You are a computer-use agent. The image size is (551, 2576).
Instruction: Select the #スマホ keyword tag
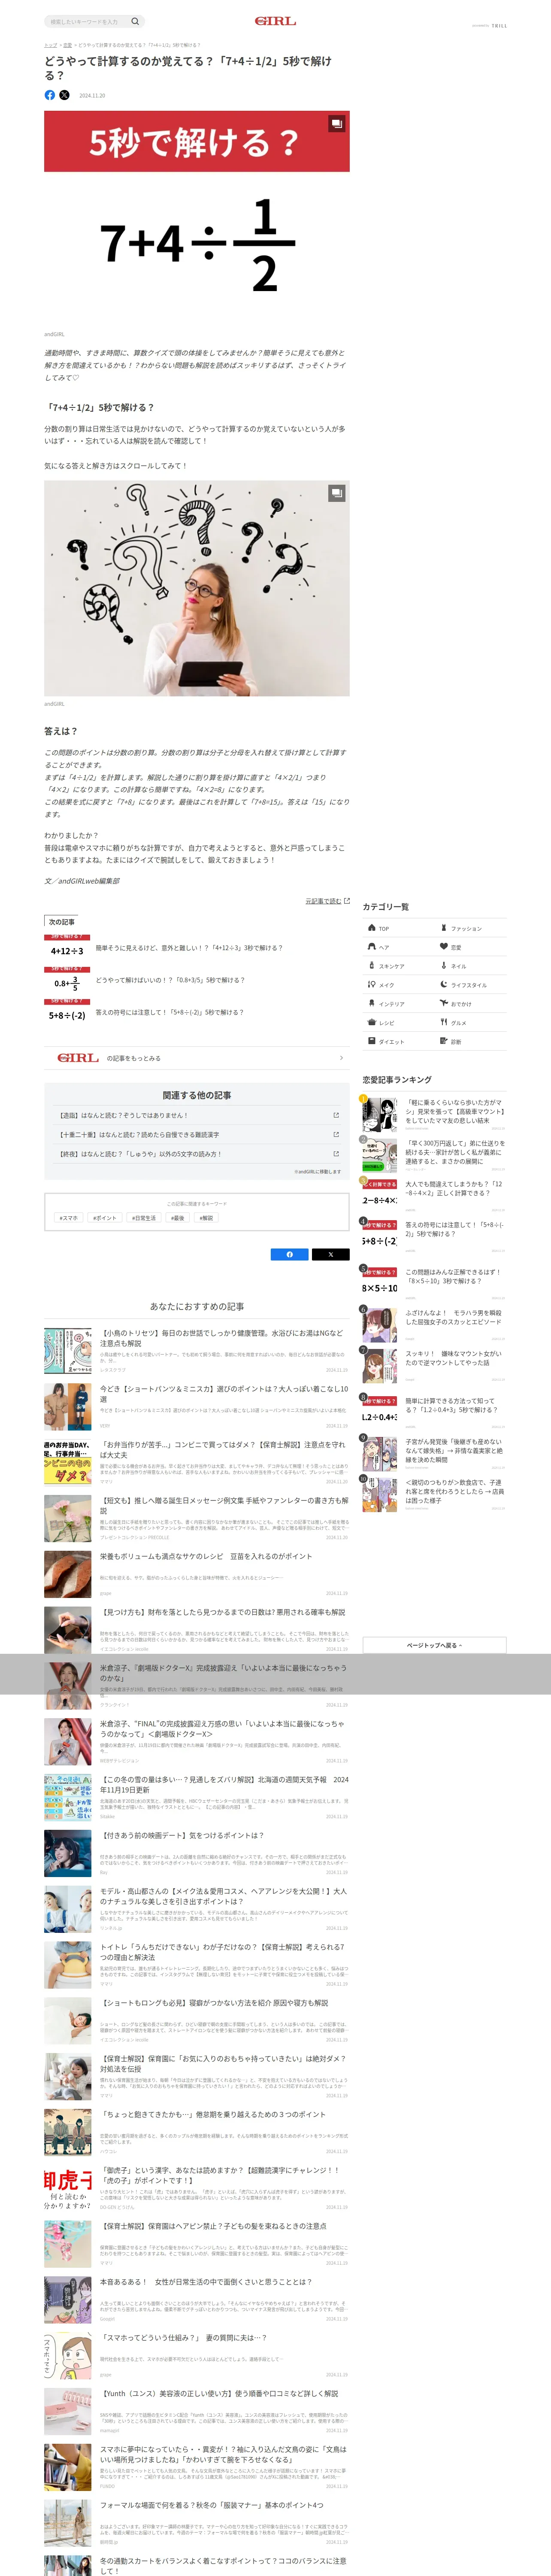coord(69,1218)
